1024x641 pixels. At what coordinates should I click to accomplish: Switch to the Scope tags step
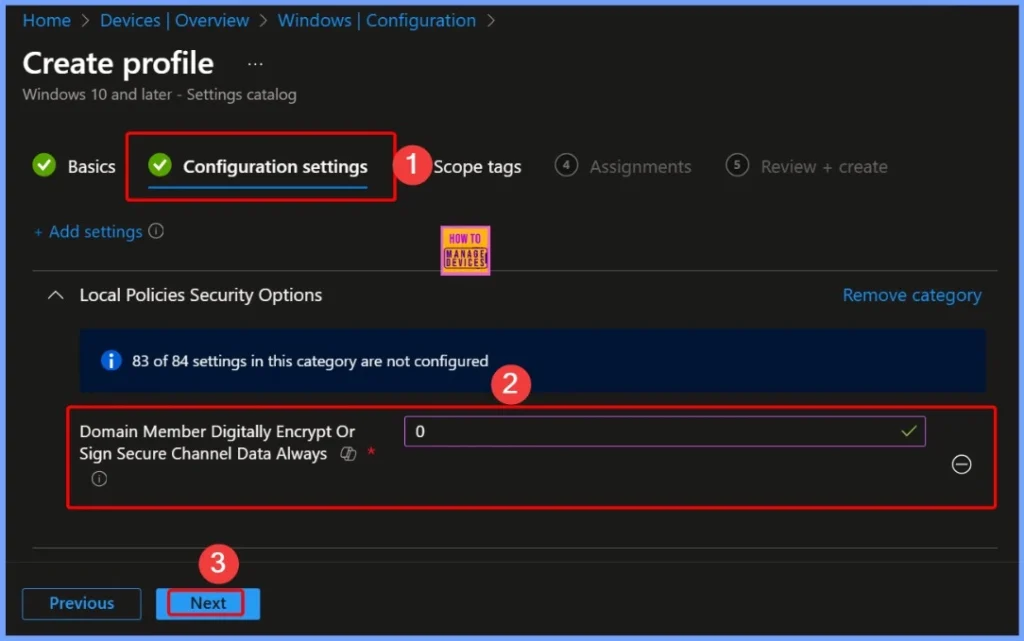pos(477,167)
